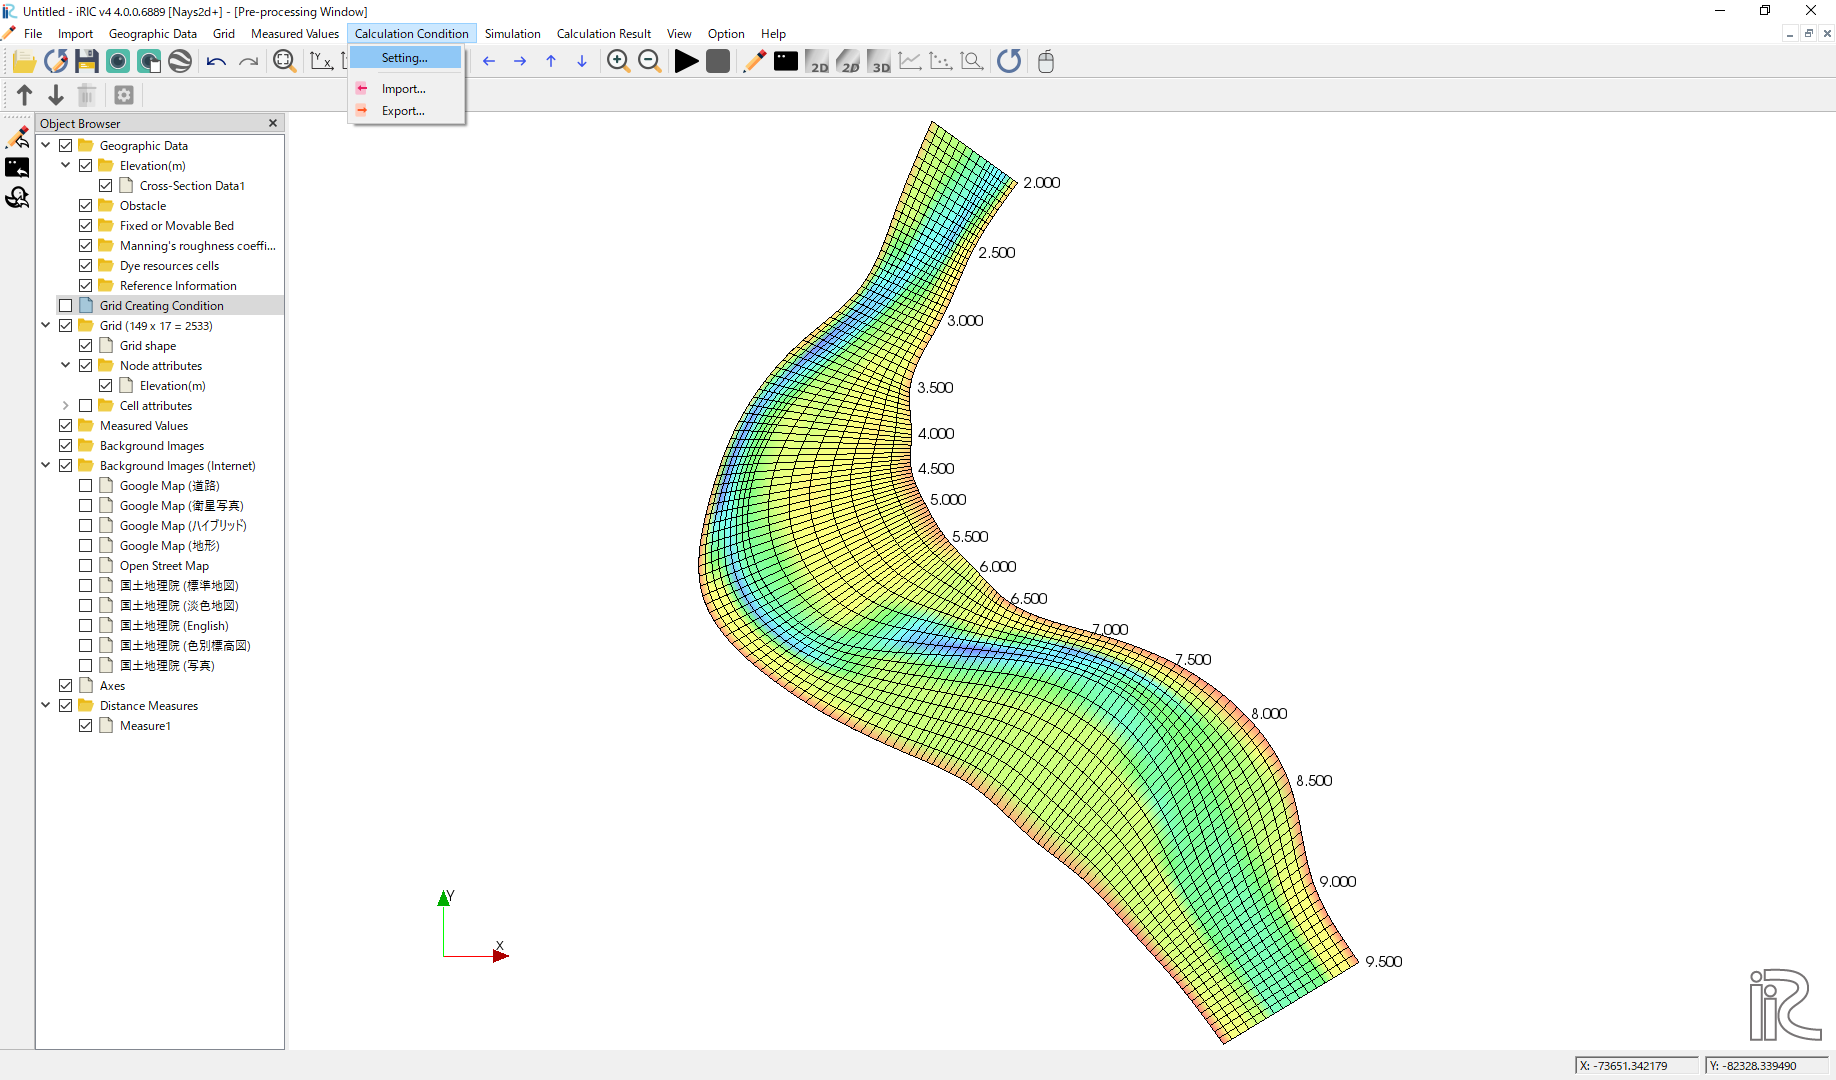
Task: Open the Calculation Result menu
Action: tap(604, 34)
